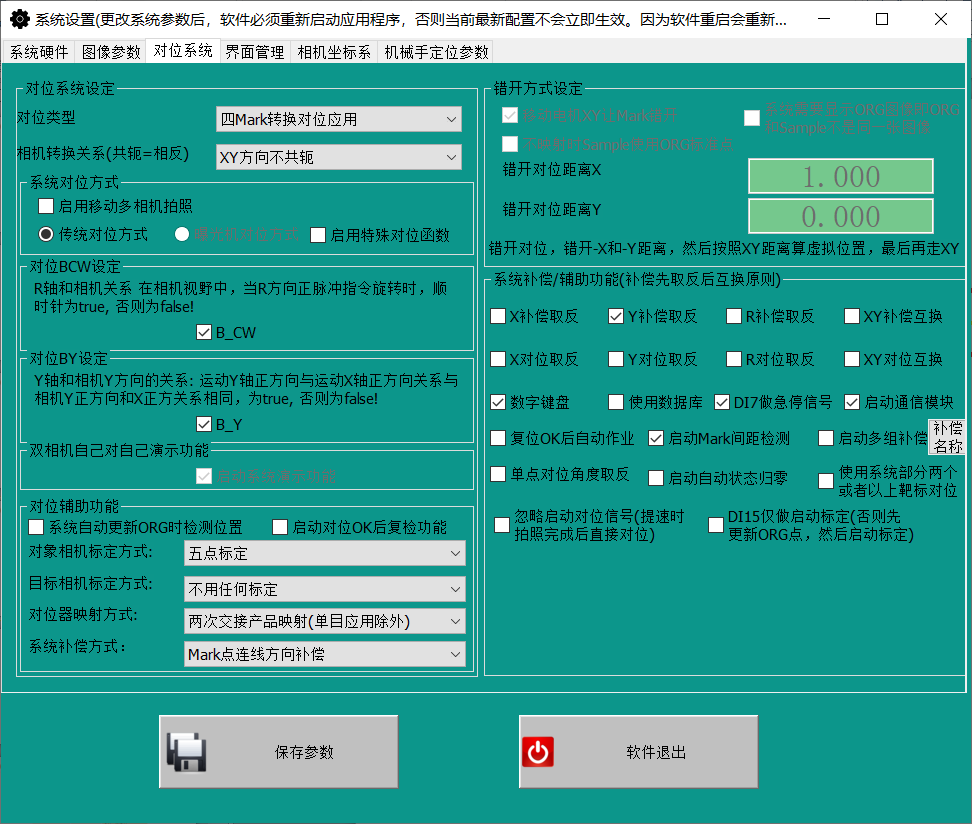
Task: Switch to the 图像参数 tab
Action: (111, 52)
